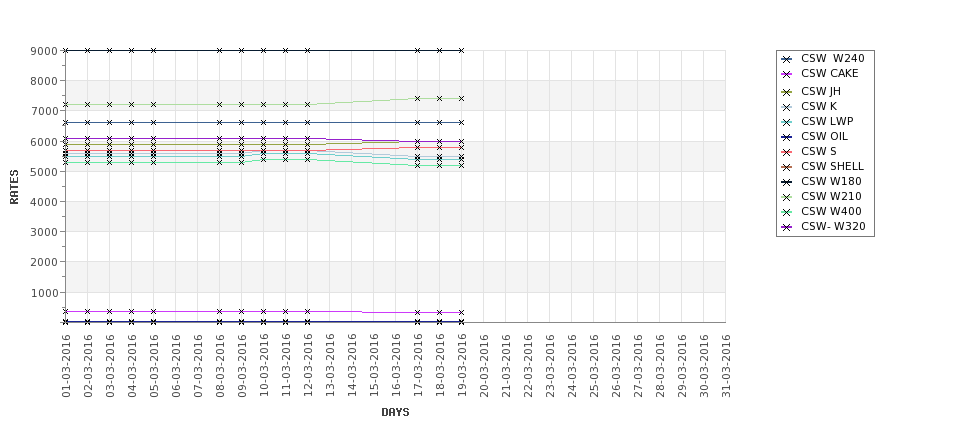
Task: Click the blue 6600 line point at 08-03-2016
Action: coord(219,122)
